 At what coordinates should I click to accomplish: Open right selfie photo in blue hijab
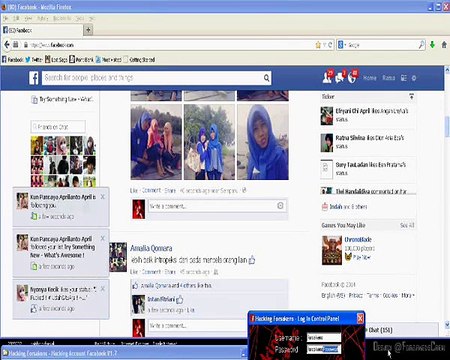(x=263, y=142)
